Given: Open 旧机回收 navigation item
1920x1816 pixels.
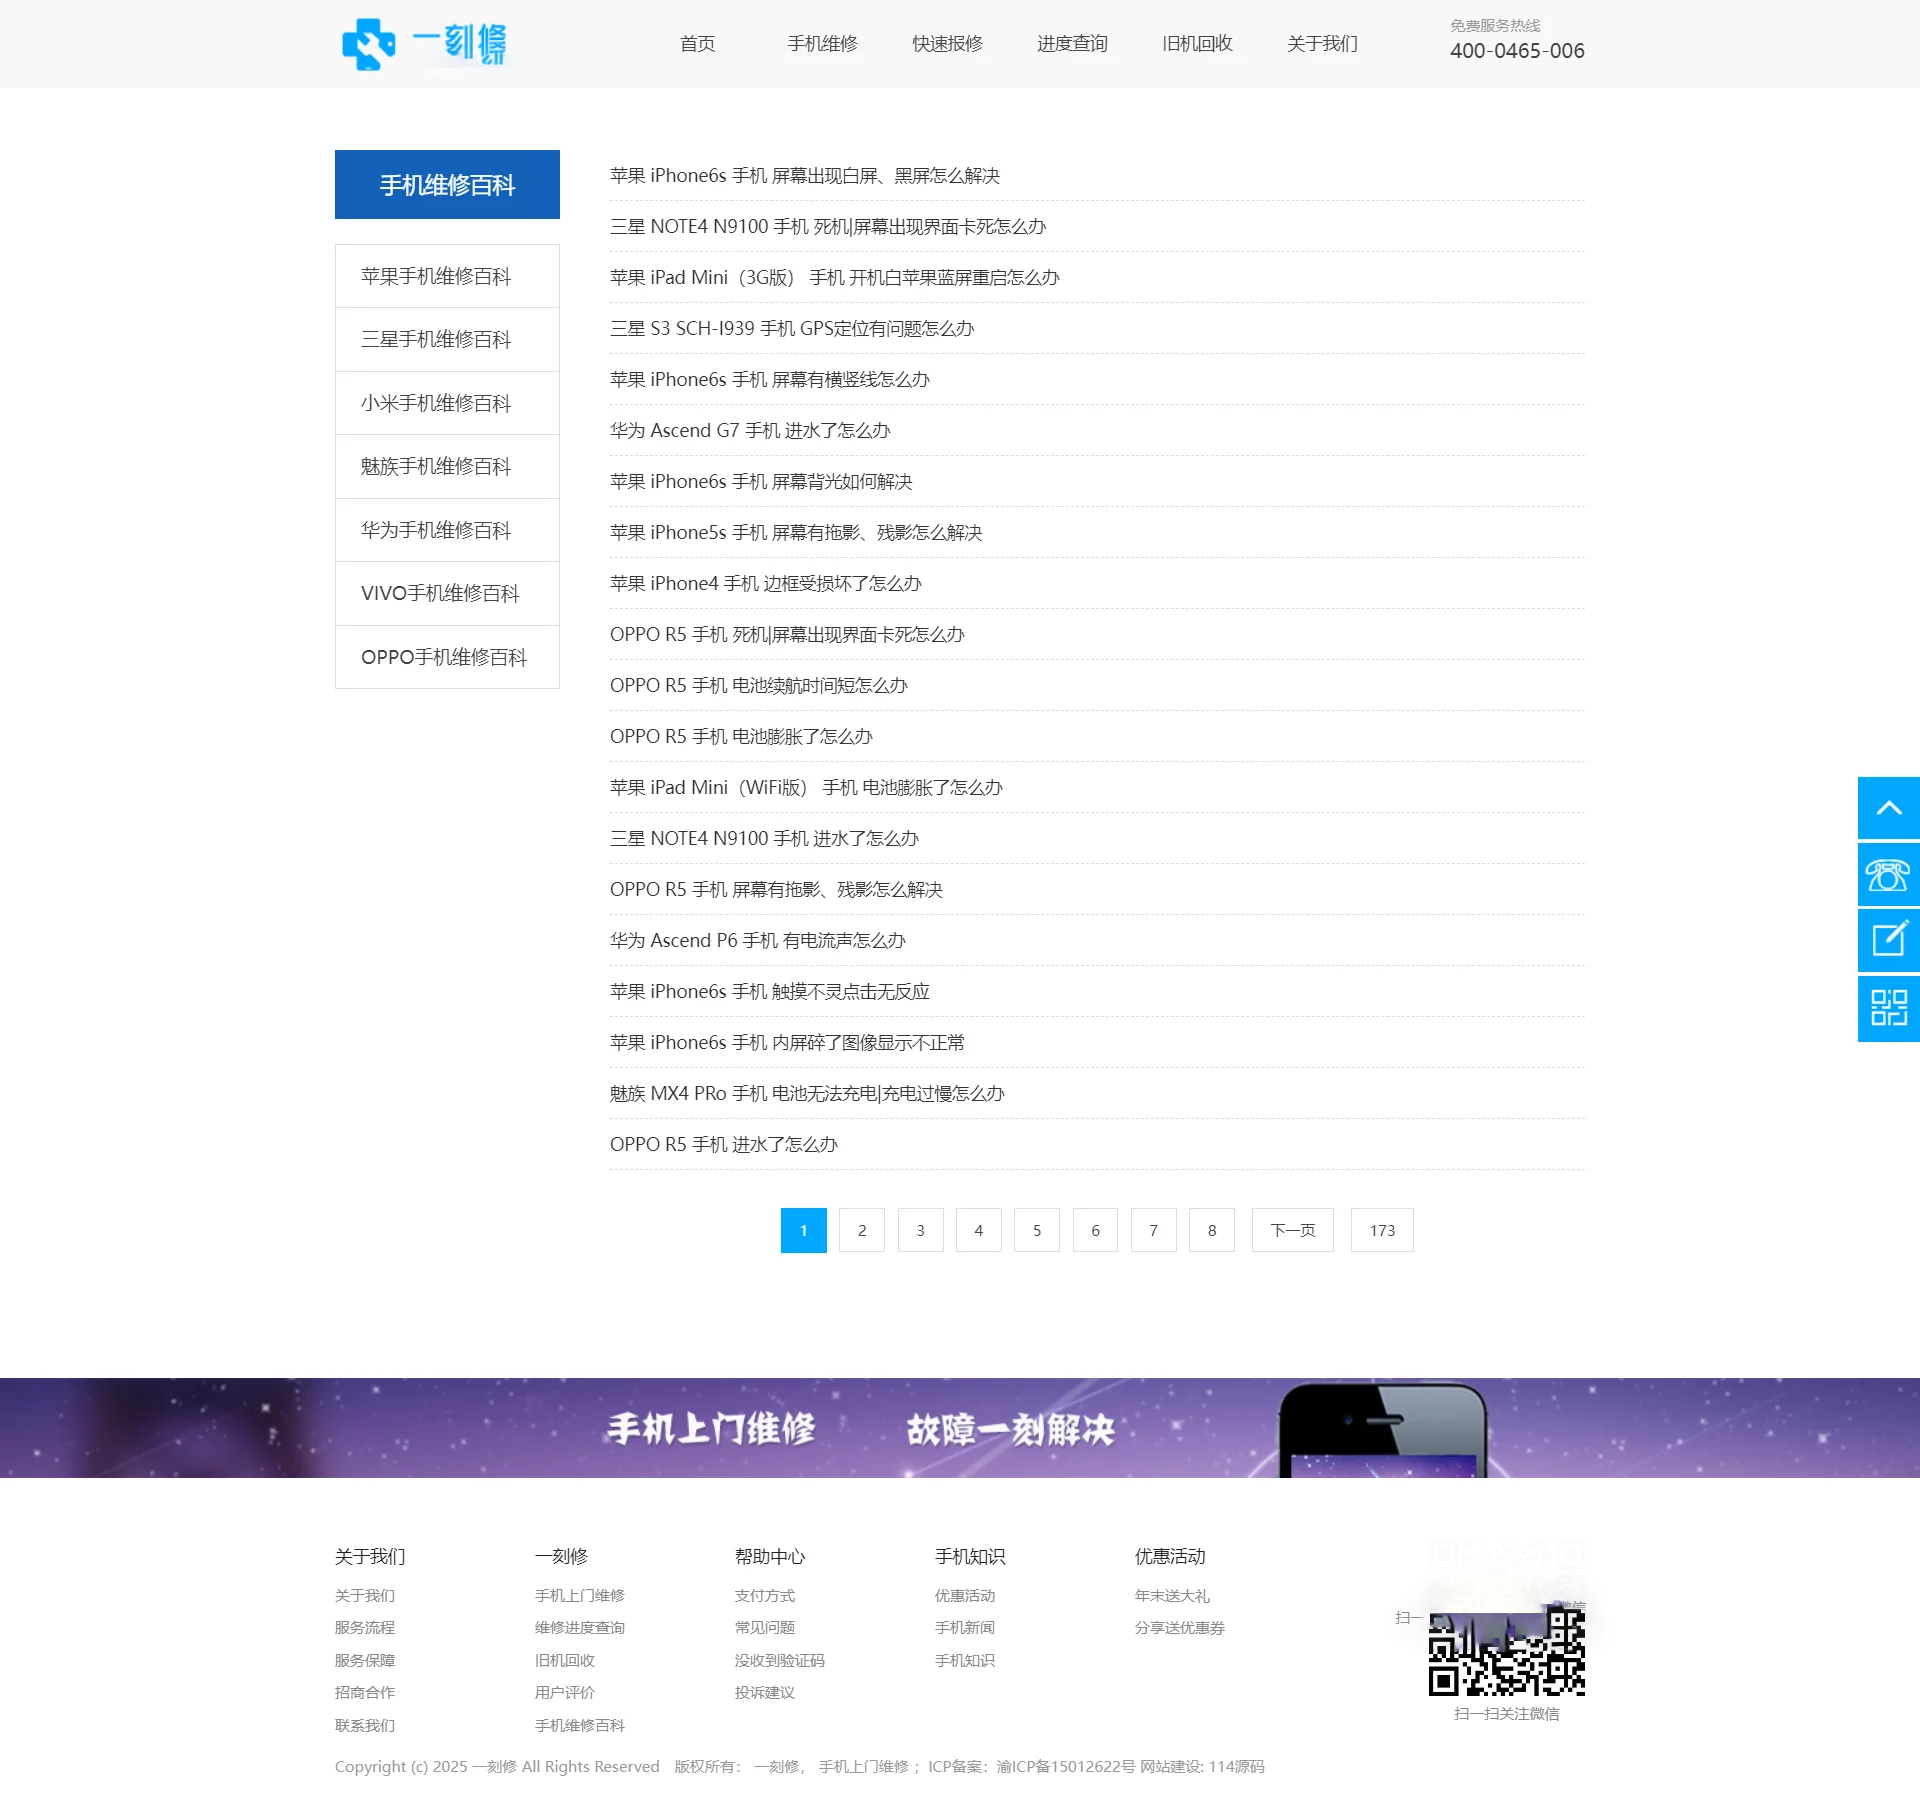Looking at the screenshot, I should click(1197, 44).
